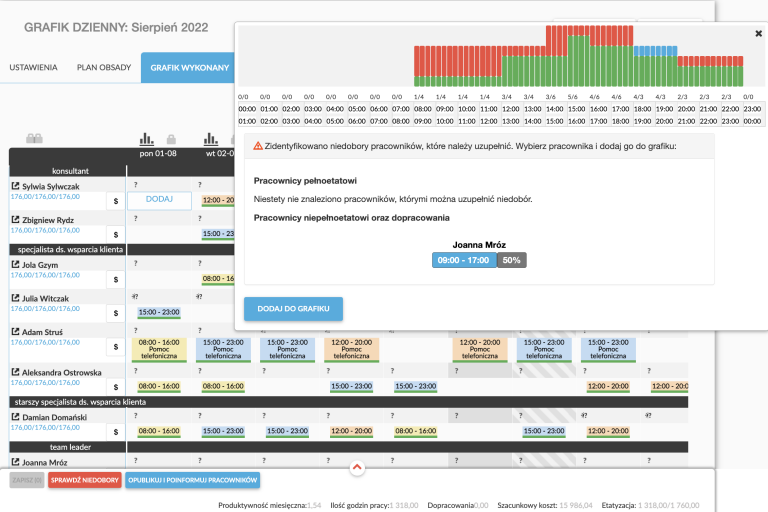The width and height of the screenshot is (768, 512).
Task: Click the dollar icon for Jola Gzym
Action: (x=116, y=279)
